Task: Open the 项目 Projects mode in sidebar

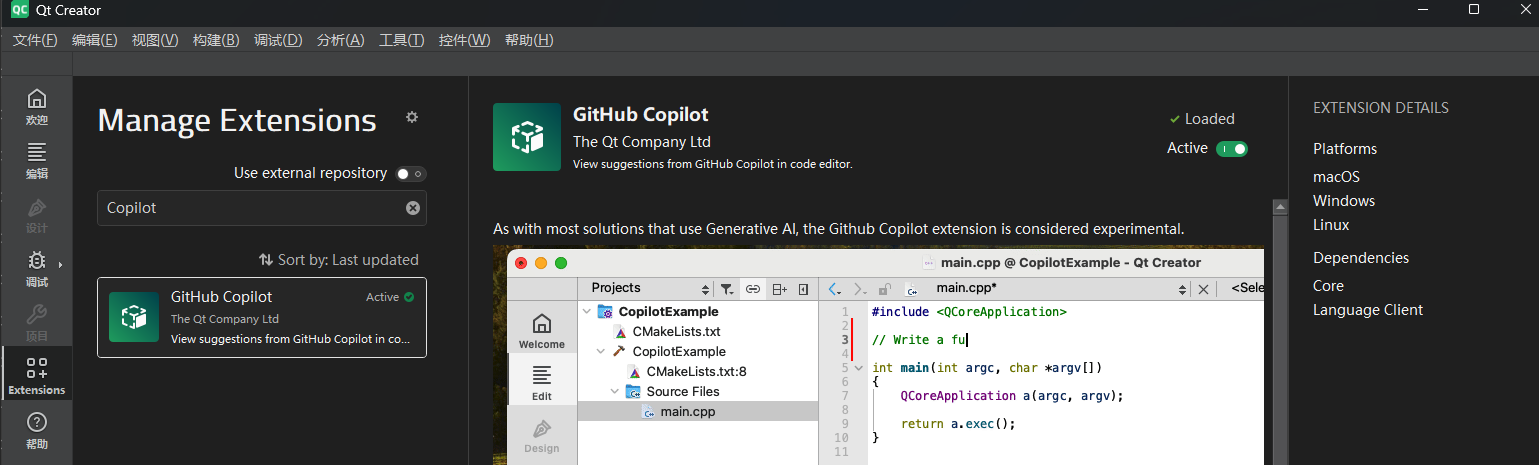Action: click(x=36, y=324)
